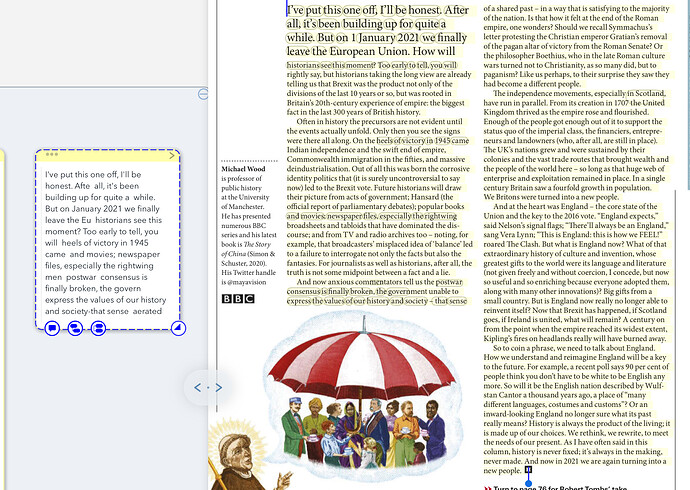This screenshot has width=690, height=490.
Task: Add a comment to the excerpt note
Action: click(52, 328)
